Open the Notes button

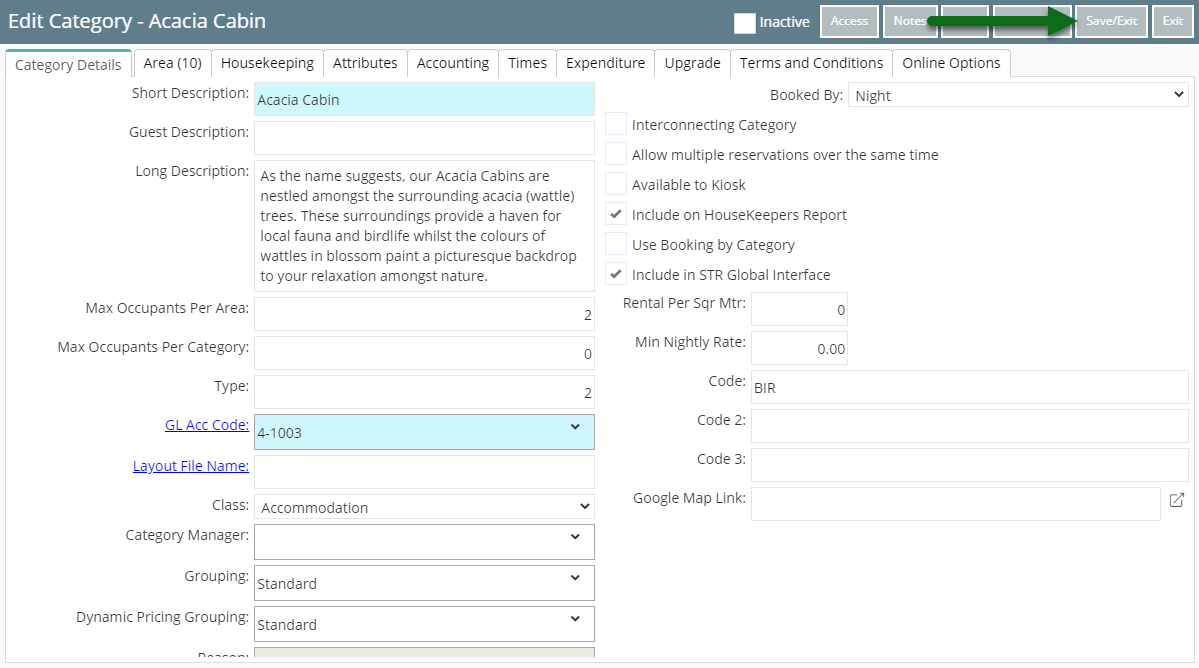pyautogui.click(x=909, y=21)
